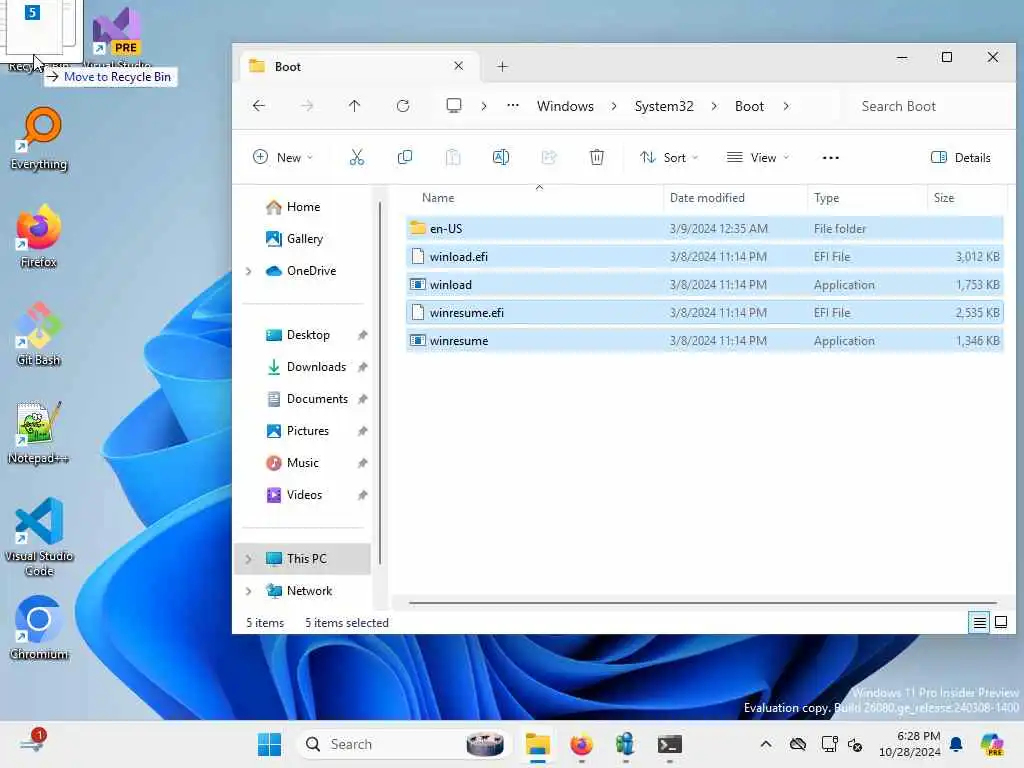Image resolution: width=1024 pixels, height=768 pixels.
Task: Show hidden breadcrumb path ellipsis
Action: [x=513, y=105]
